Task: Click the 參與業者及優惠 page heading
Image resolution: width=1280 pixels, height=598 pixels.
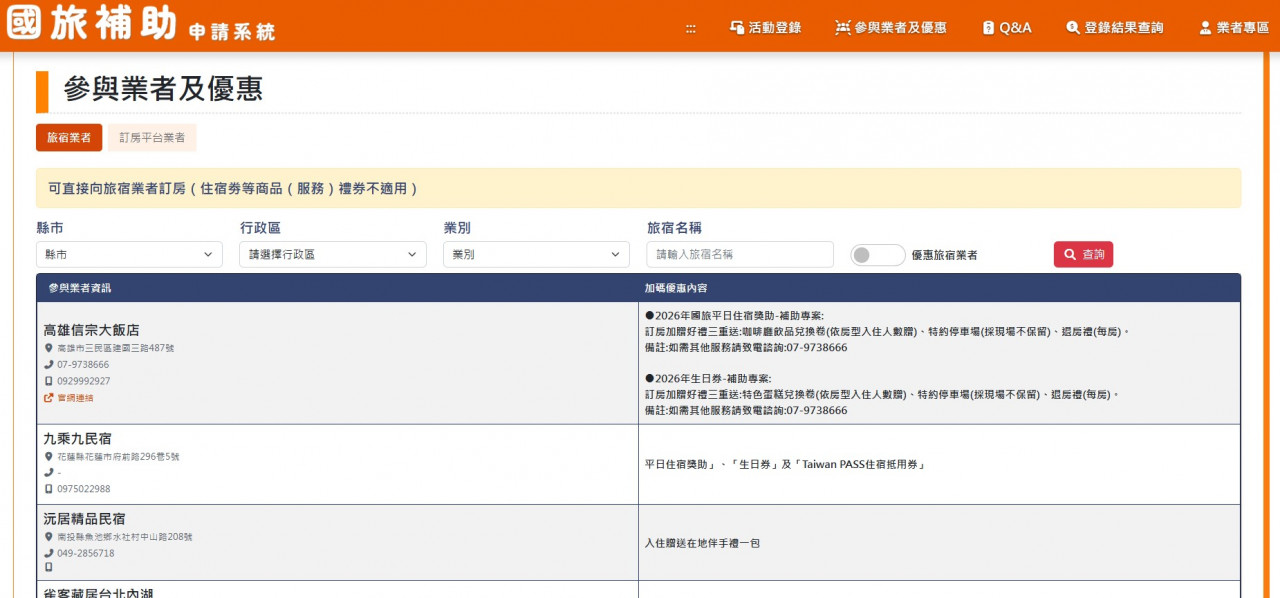Action: (163, 89)
